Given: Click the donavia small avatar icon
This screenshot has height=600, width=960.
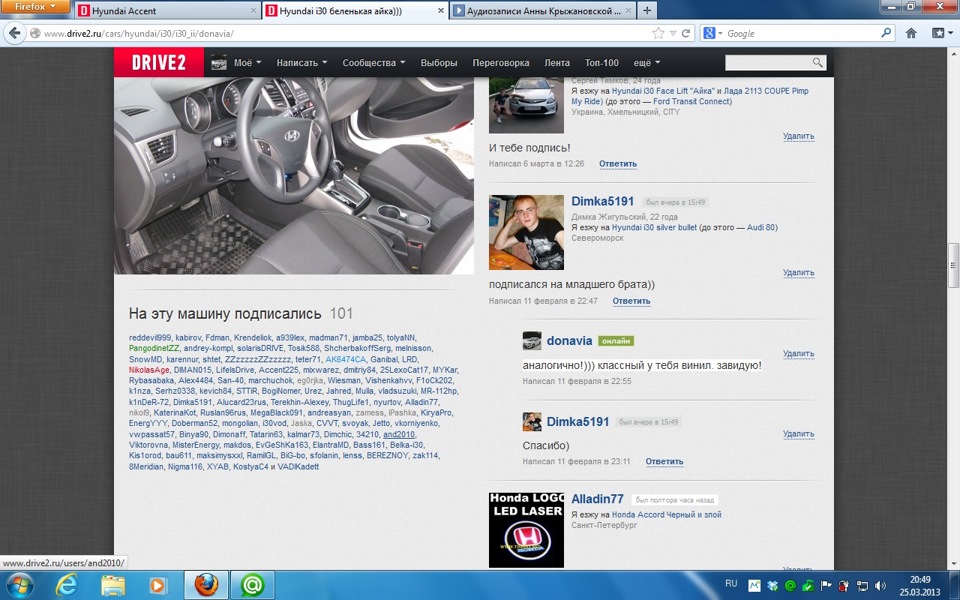Looking at the screenshot, I should click(531, 340).
